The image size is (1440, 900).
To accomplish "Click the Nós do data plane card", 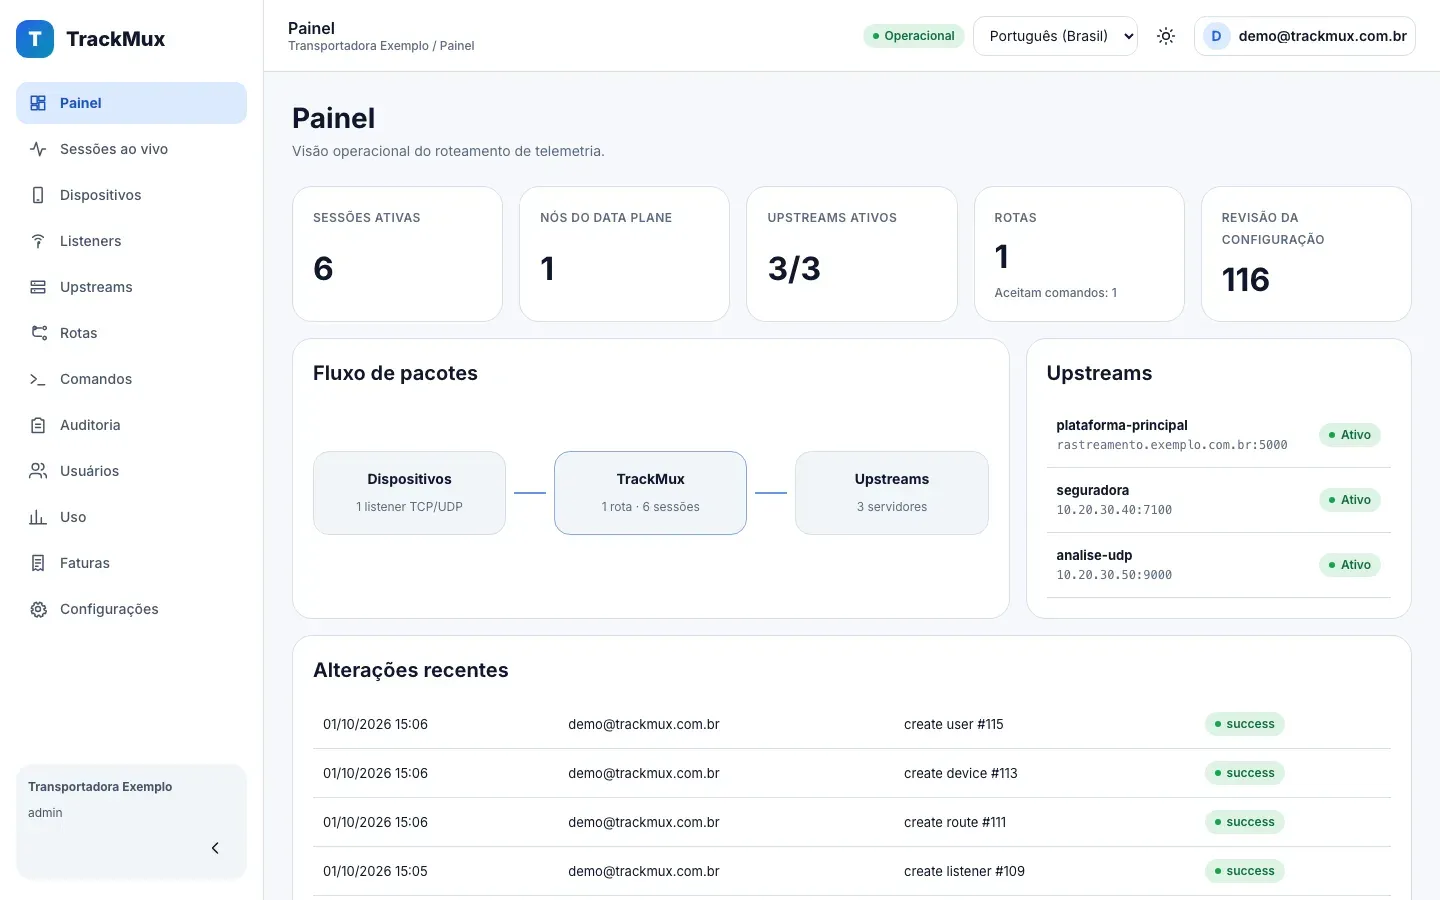I will pos(624,254).
